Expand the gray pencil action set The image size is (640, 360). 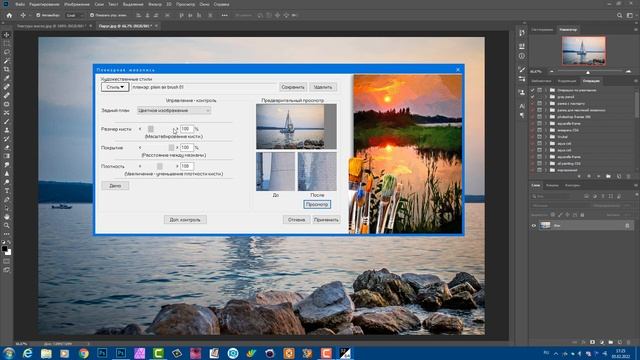pos(546,97)
